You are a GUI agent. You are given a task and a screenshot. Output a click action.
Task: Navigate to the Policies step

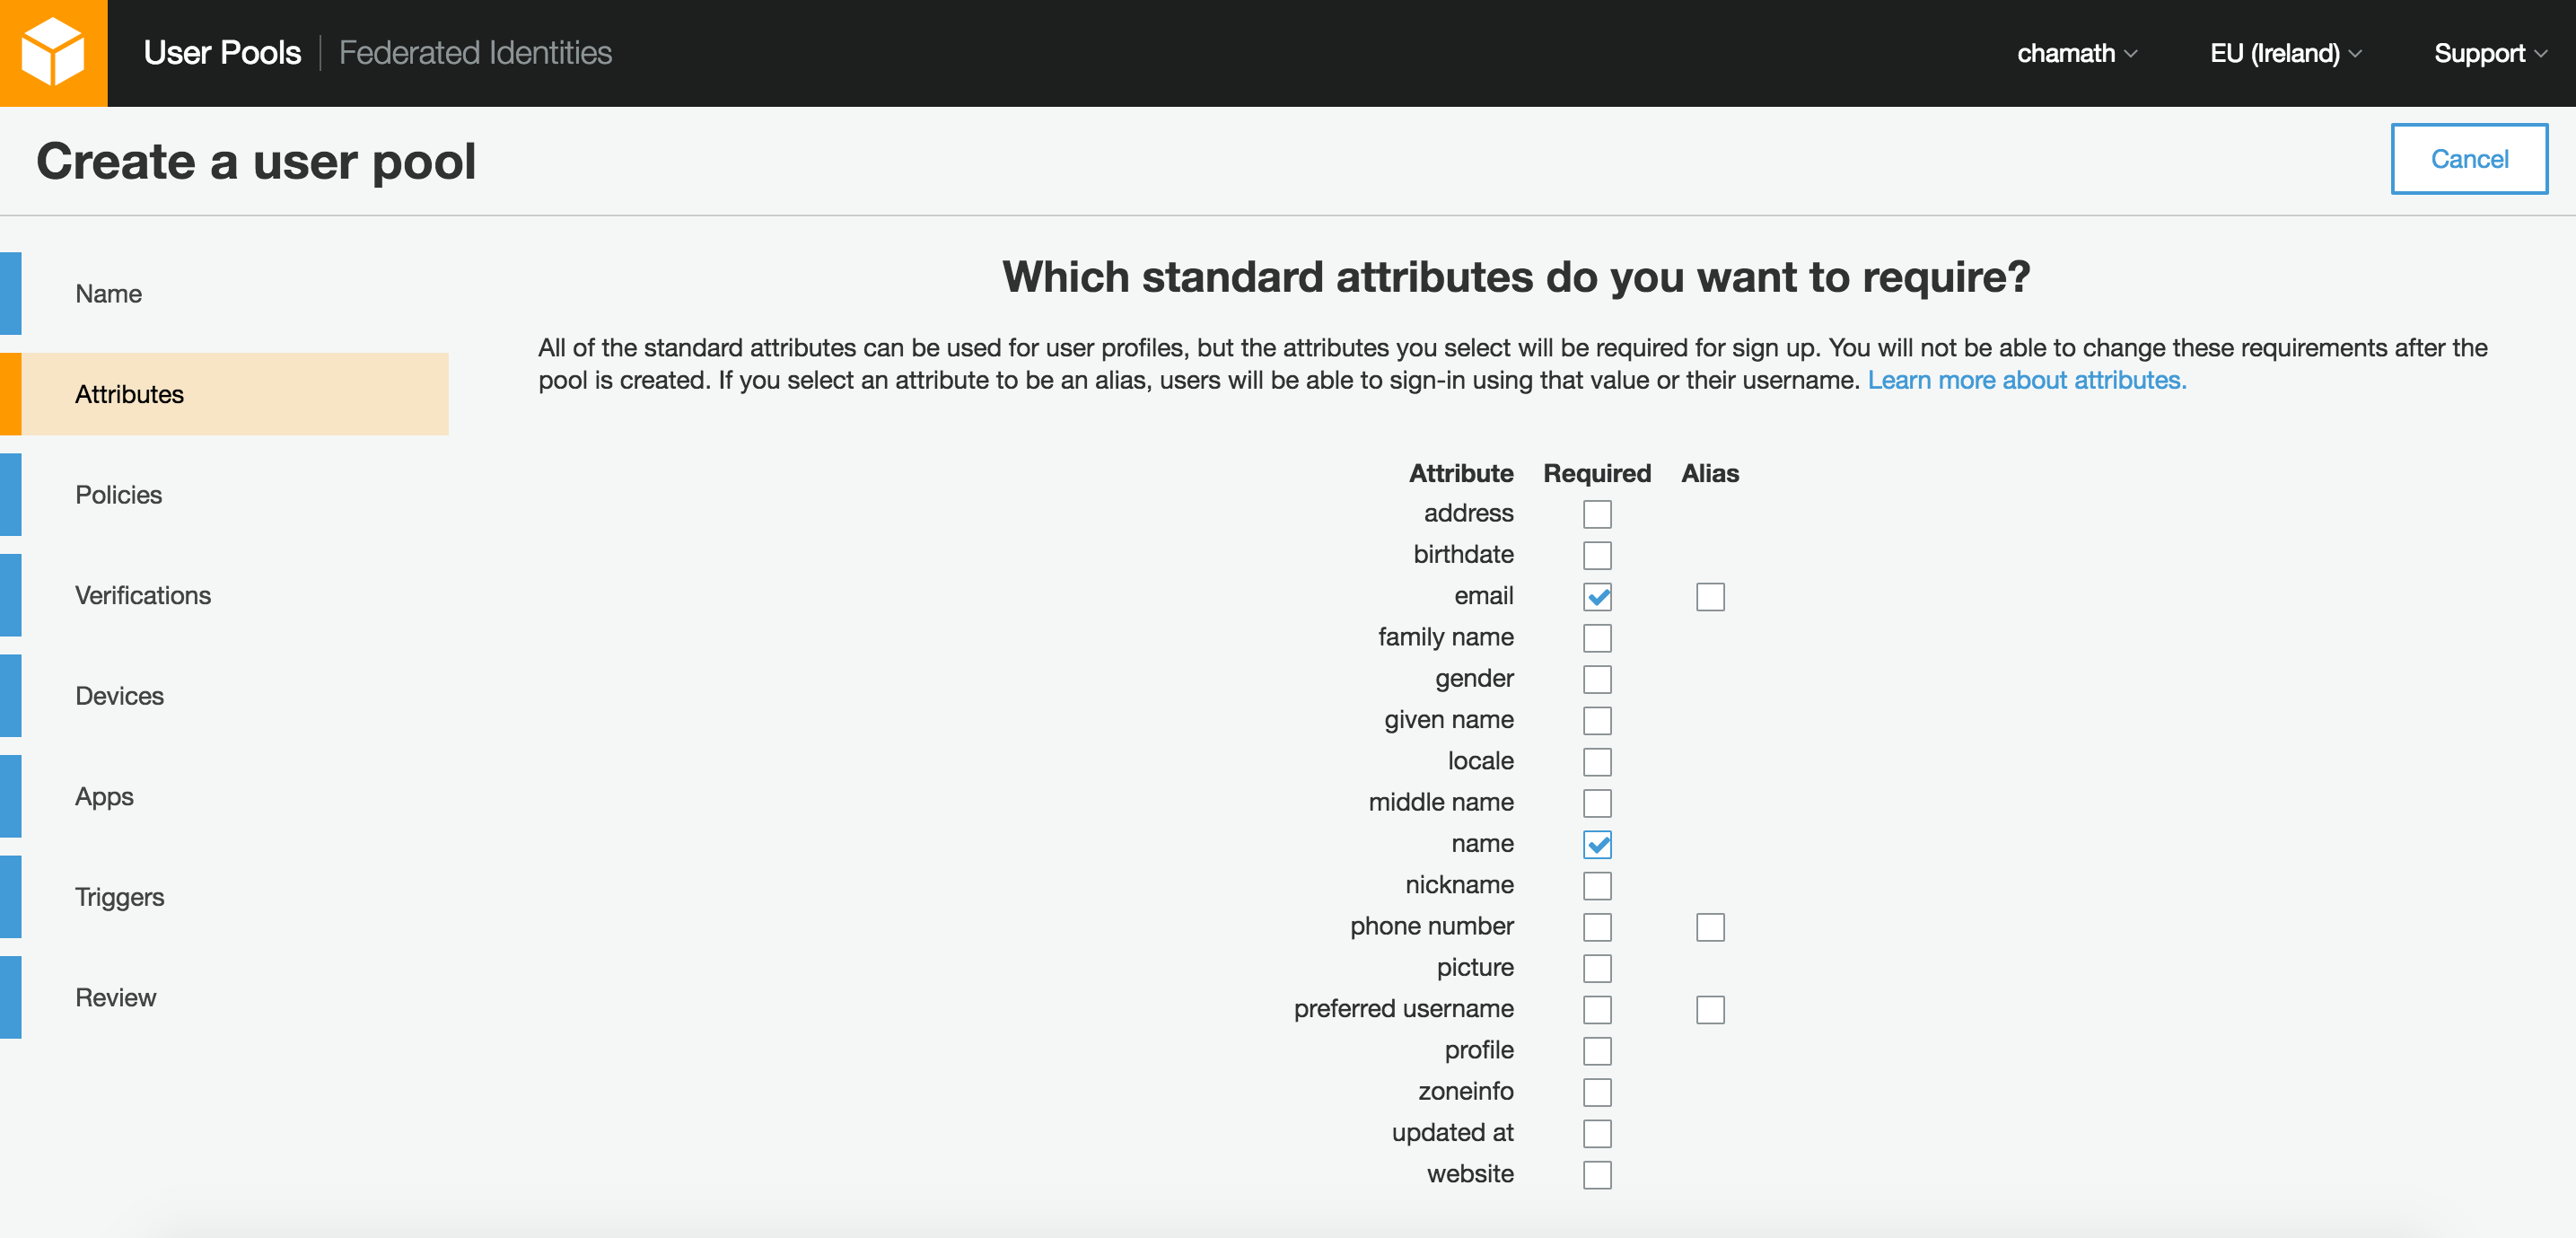pyautogui.click(x=119, y=495)
